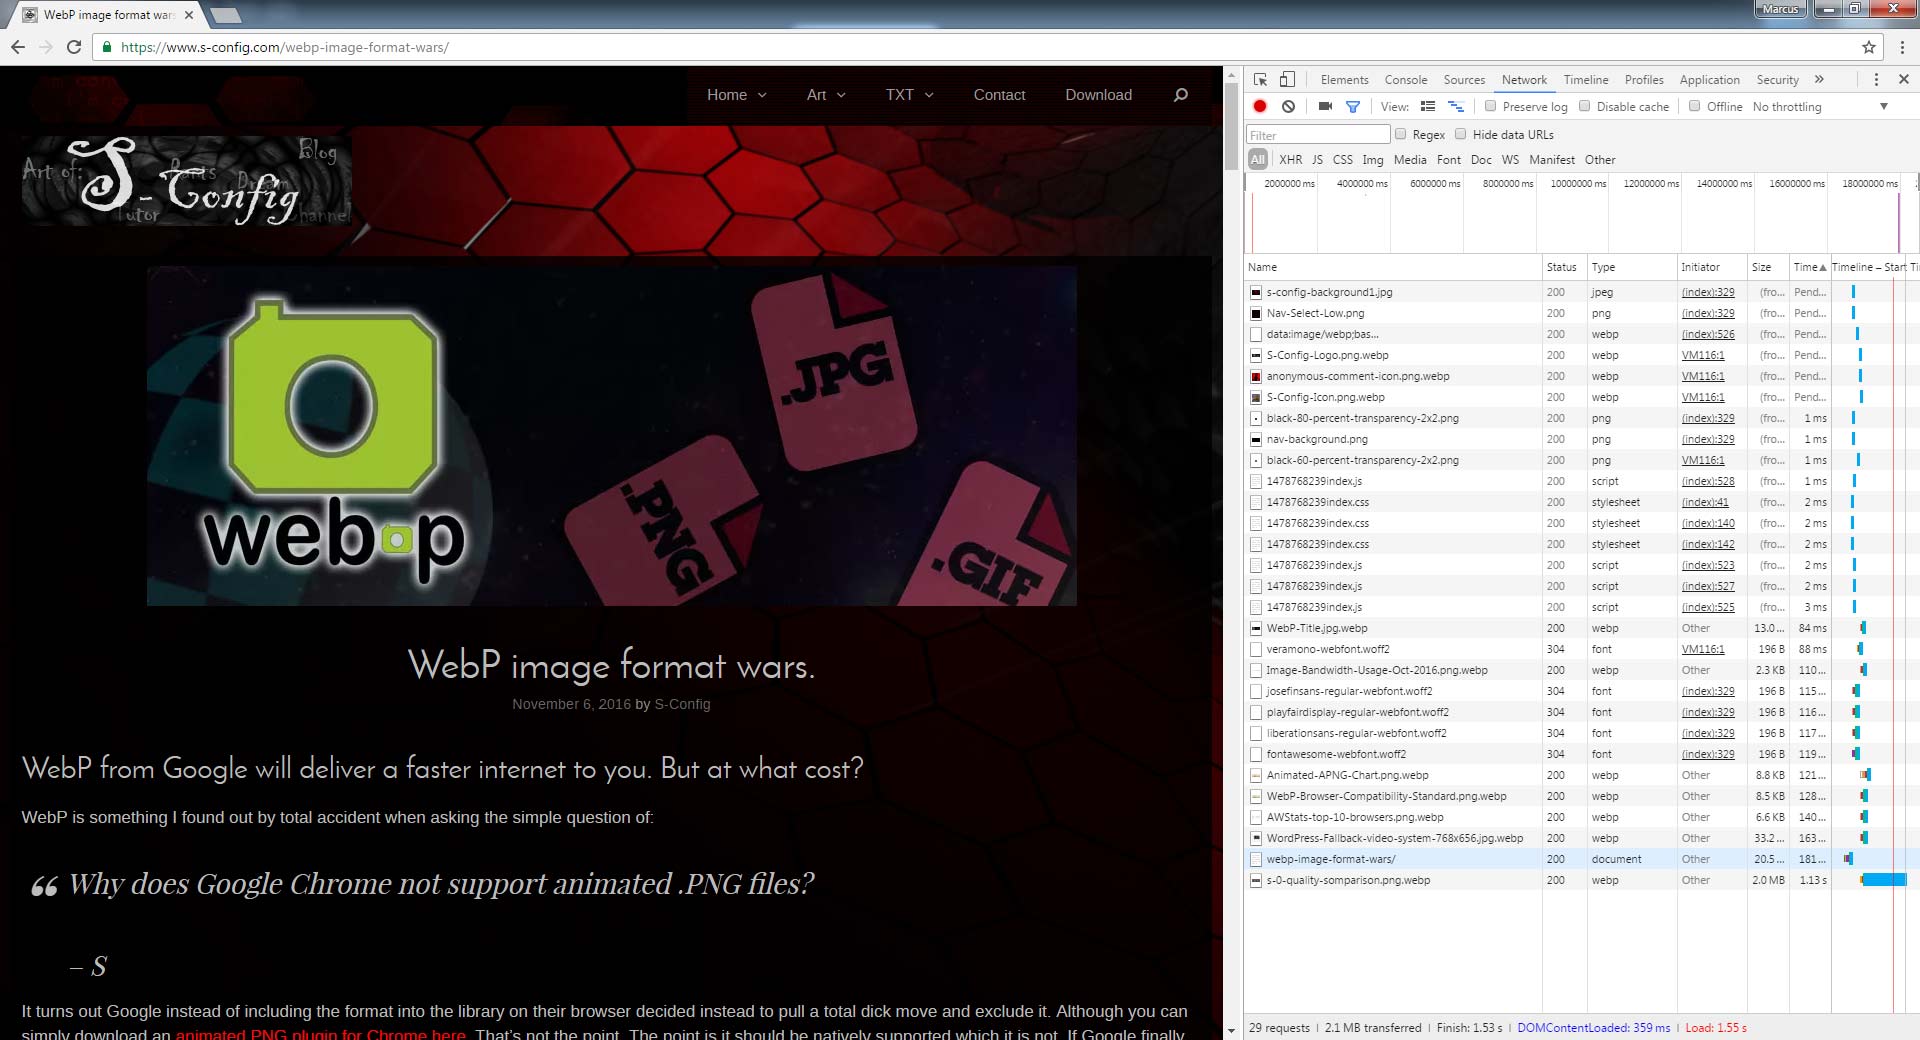Click the browser back arrow
The image size is (1920, 1040).
click(18, 47)
